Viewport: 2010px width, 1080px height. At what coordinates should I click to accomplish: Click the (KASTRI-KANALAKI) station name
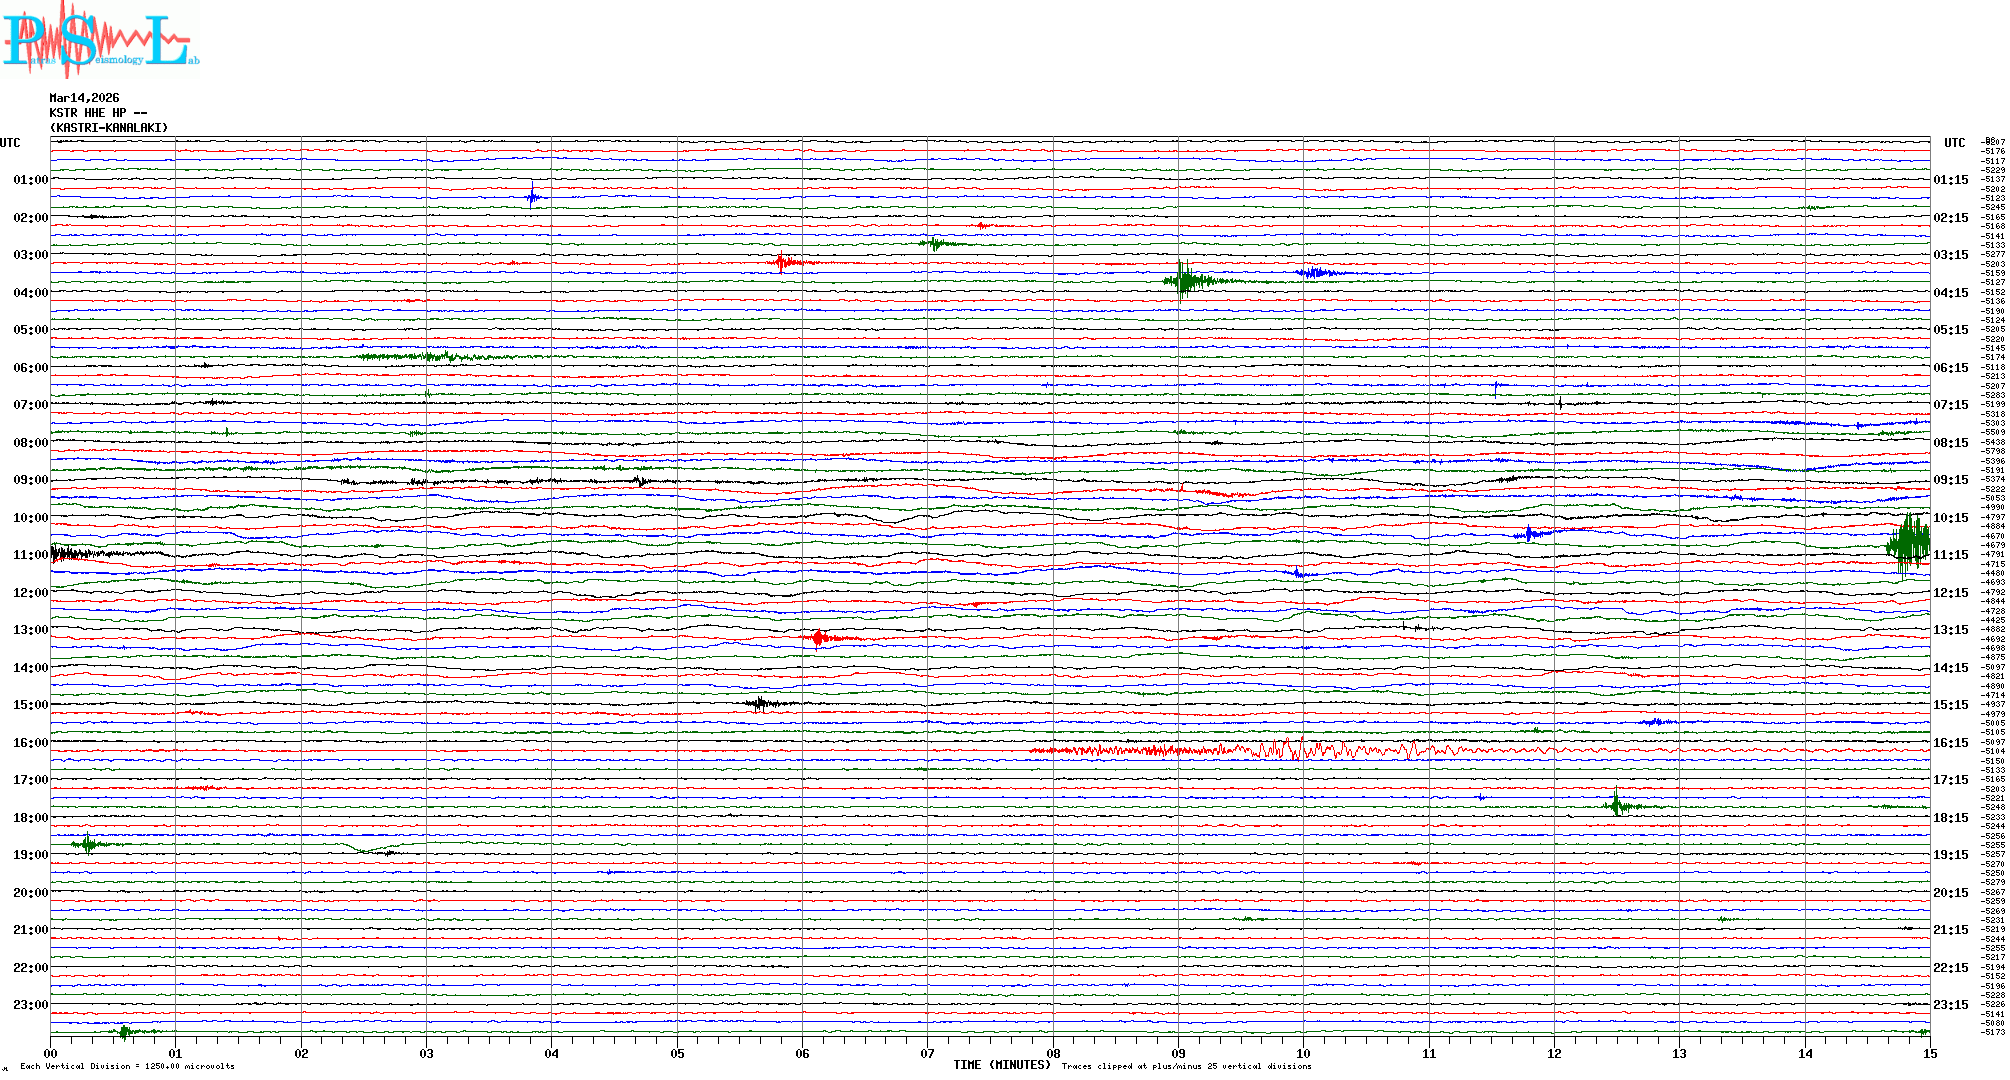coord(109,128)
